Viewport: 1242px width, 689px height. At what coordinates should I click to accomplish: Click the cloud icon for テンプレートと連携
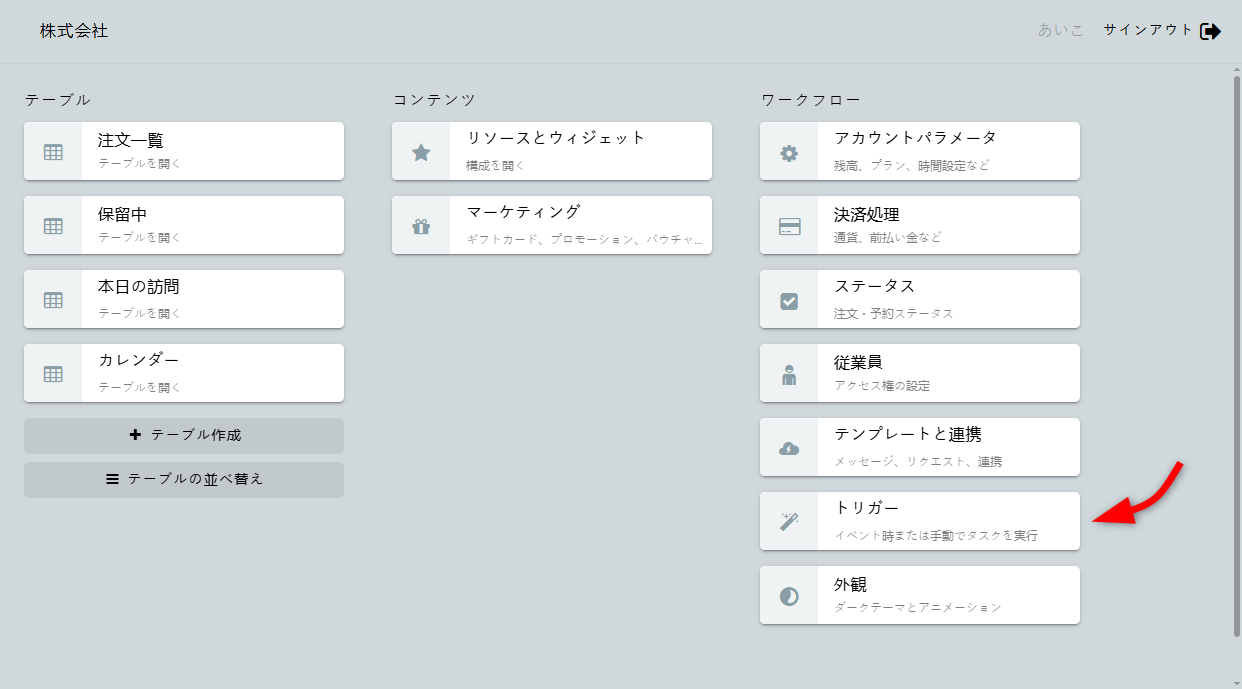pyautogui.click(x=789, y=448)
